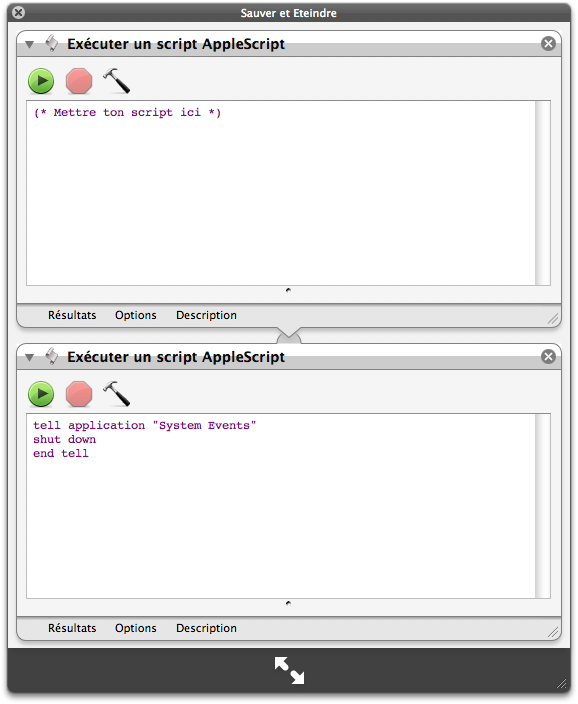578x704 pixels.
Task: Click in the shut down script text area
Action: 281,506
